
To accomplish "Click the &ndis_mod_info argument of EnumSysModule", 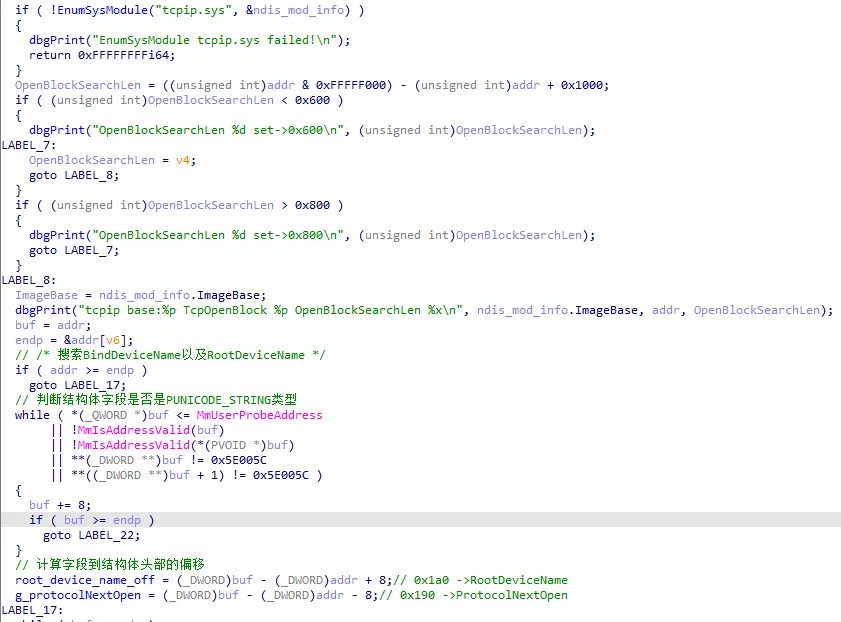I will point(294,10).
